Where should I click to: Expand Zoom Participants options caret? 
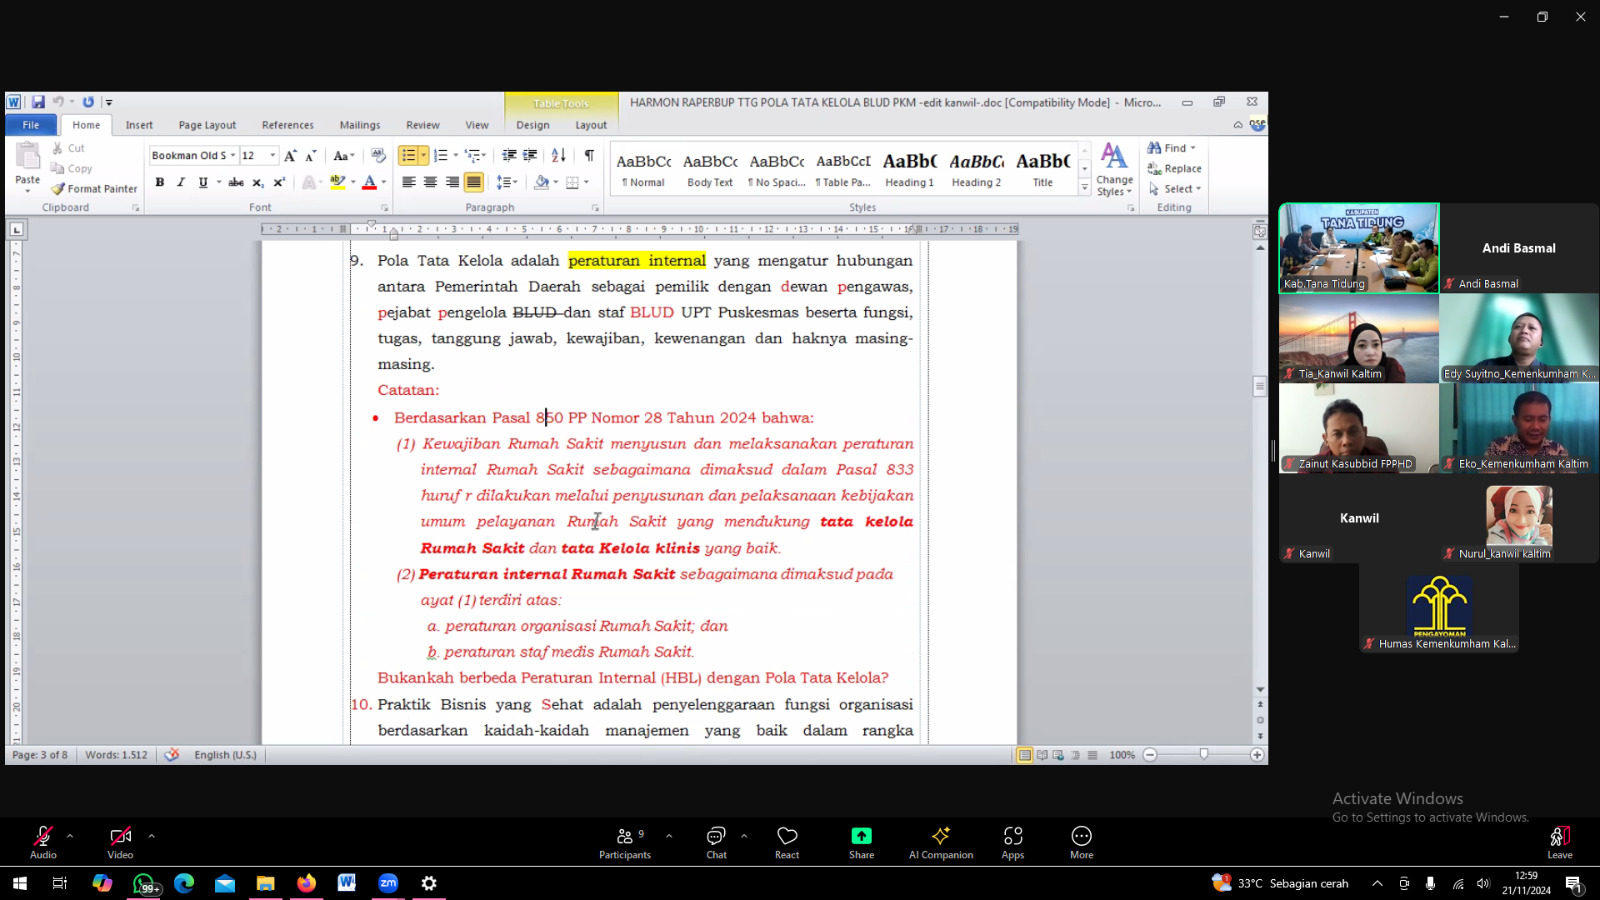669,835
